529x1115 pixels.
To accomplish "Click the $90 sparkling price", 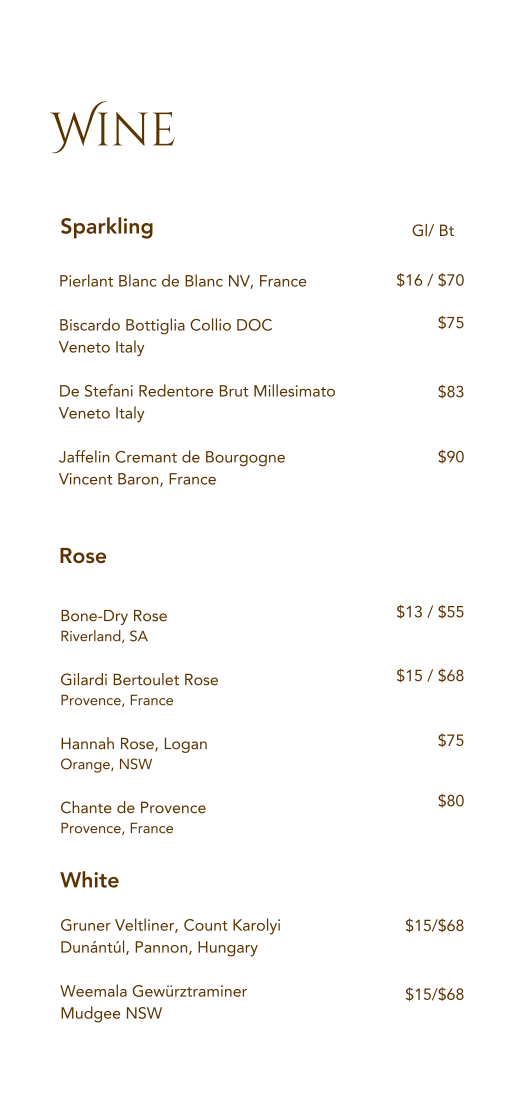I will (451, 457).
